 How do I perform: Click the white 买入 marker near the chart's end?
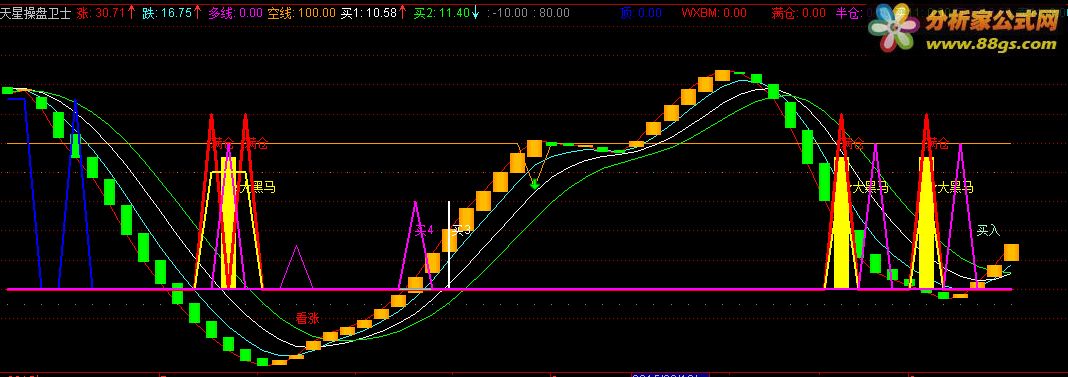[988, 230]
